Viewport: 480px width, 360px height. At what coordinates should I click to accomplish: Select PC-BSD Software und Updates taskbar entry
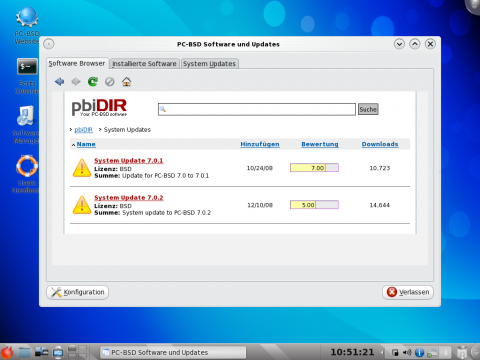173,352
